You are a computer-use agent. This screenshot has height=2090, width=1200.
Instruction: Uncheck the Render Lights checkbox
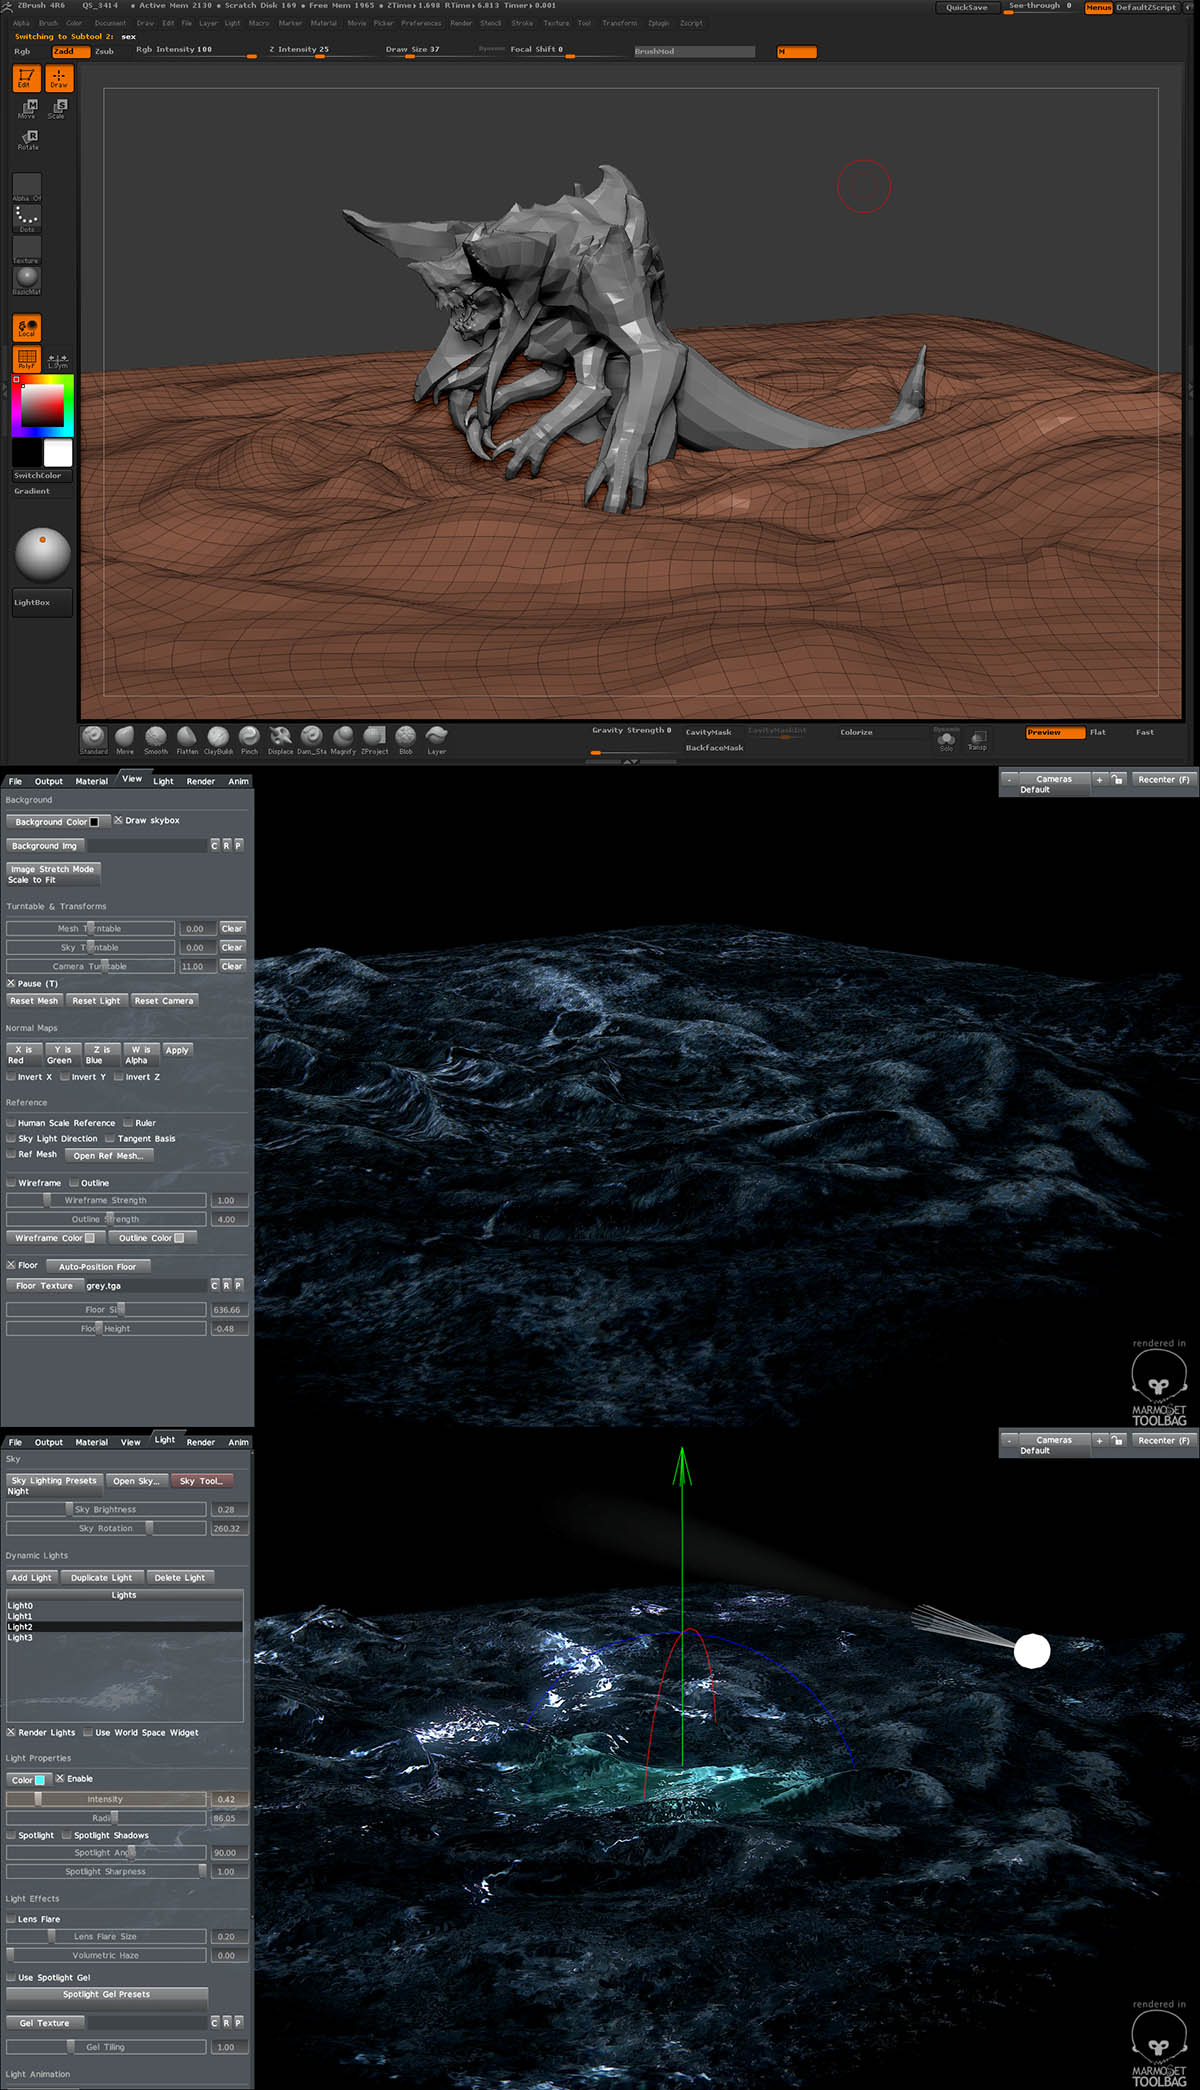click(x=11, y=1732)
